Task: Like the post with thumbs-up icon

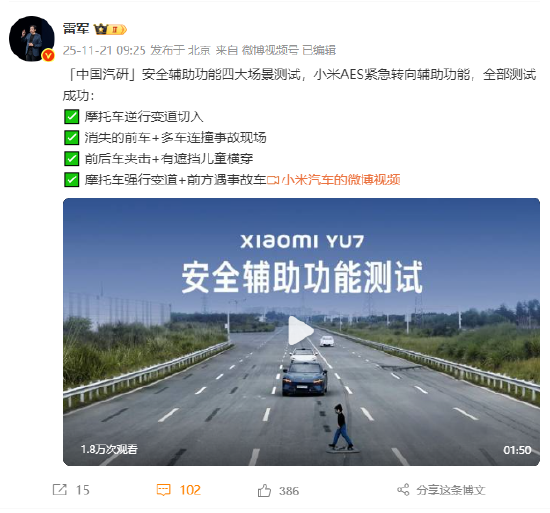Action: pyautogui.click(x=264, y=490)
